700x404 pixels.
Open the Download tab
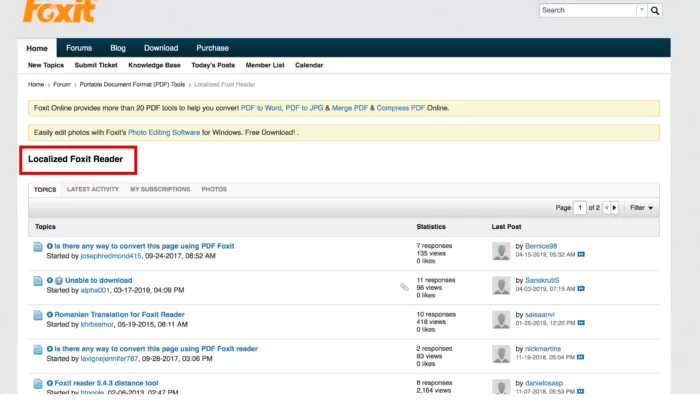(x=161, y=48)
